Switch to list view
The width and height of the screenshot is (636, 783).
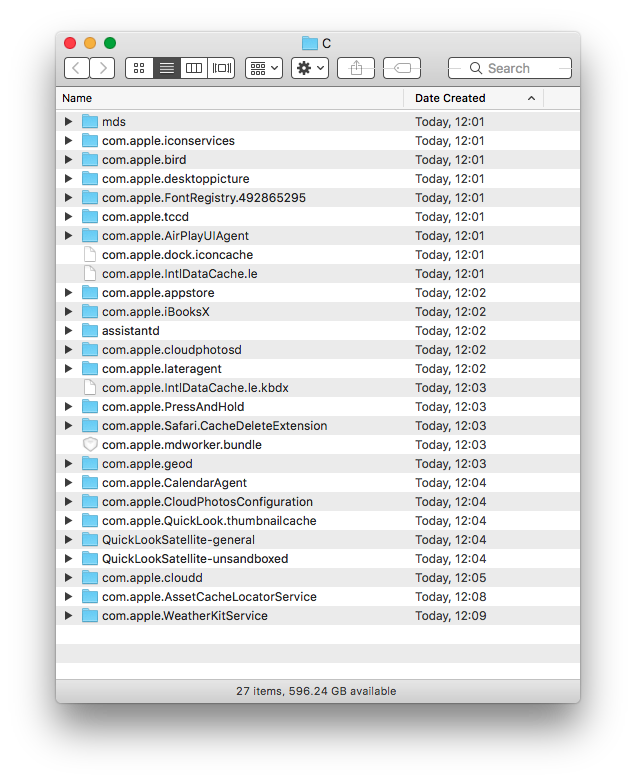(167, 68)
